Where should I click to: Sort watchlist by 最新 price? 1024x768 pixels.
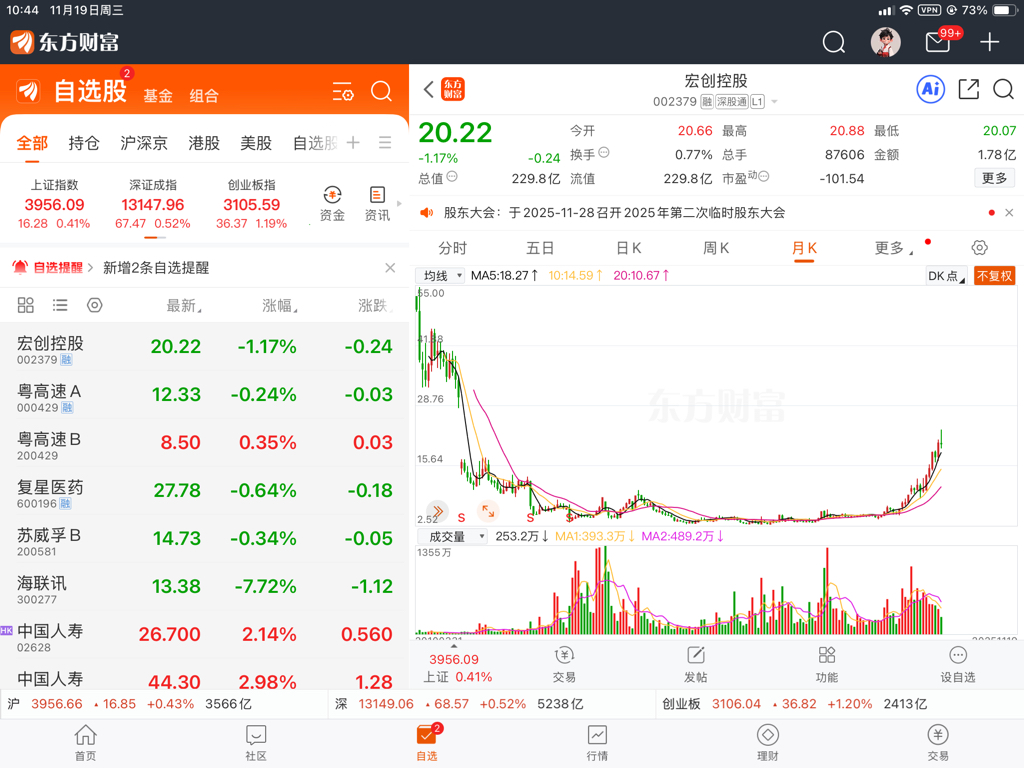click(184, 305)
